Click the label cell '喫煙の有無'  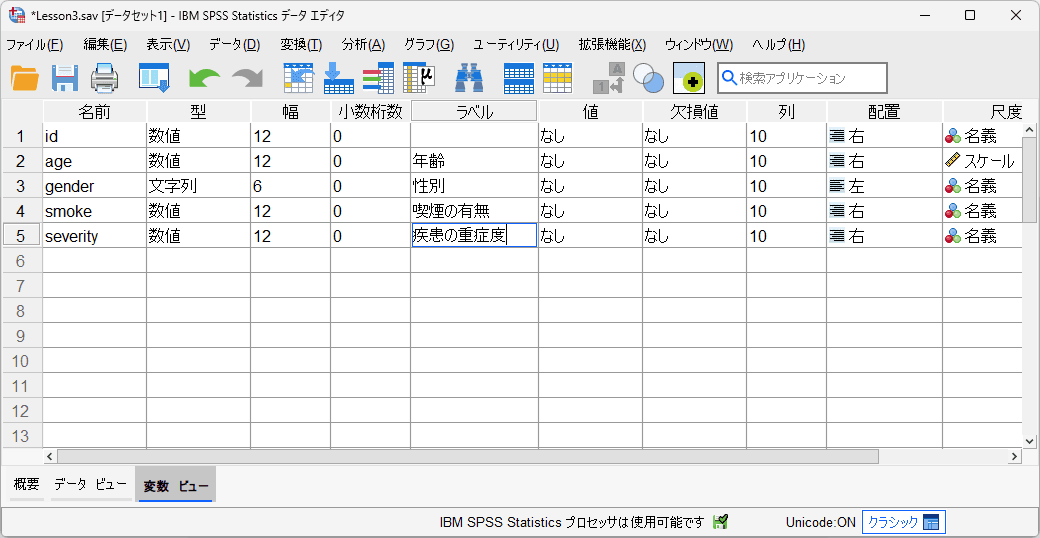474,211
